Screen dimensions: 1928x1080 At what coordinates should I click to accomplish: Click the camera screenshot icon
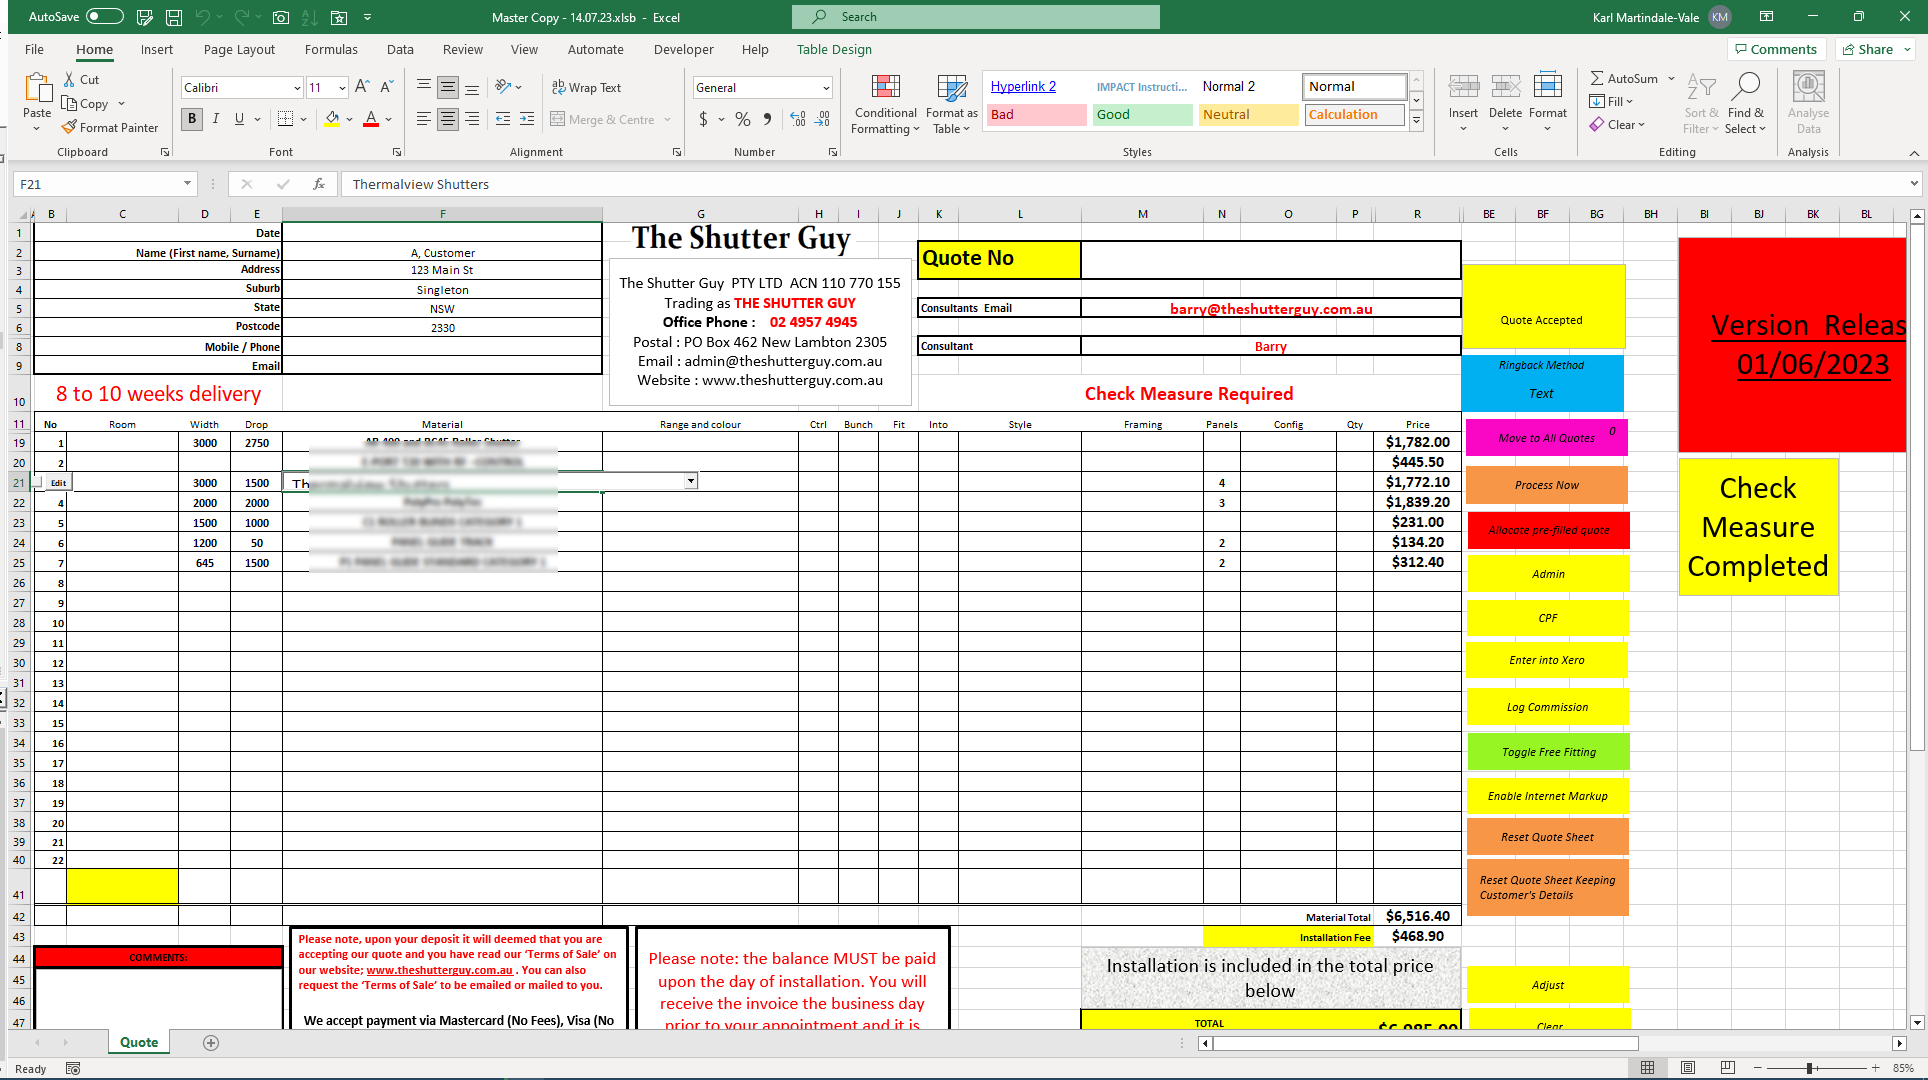(x=281, y=17)
